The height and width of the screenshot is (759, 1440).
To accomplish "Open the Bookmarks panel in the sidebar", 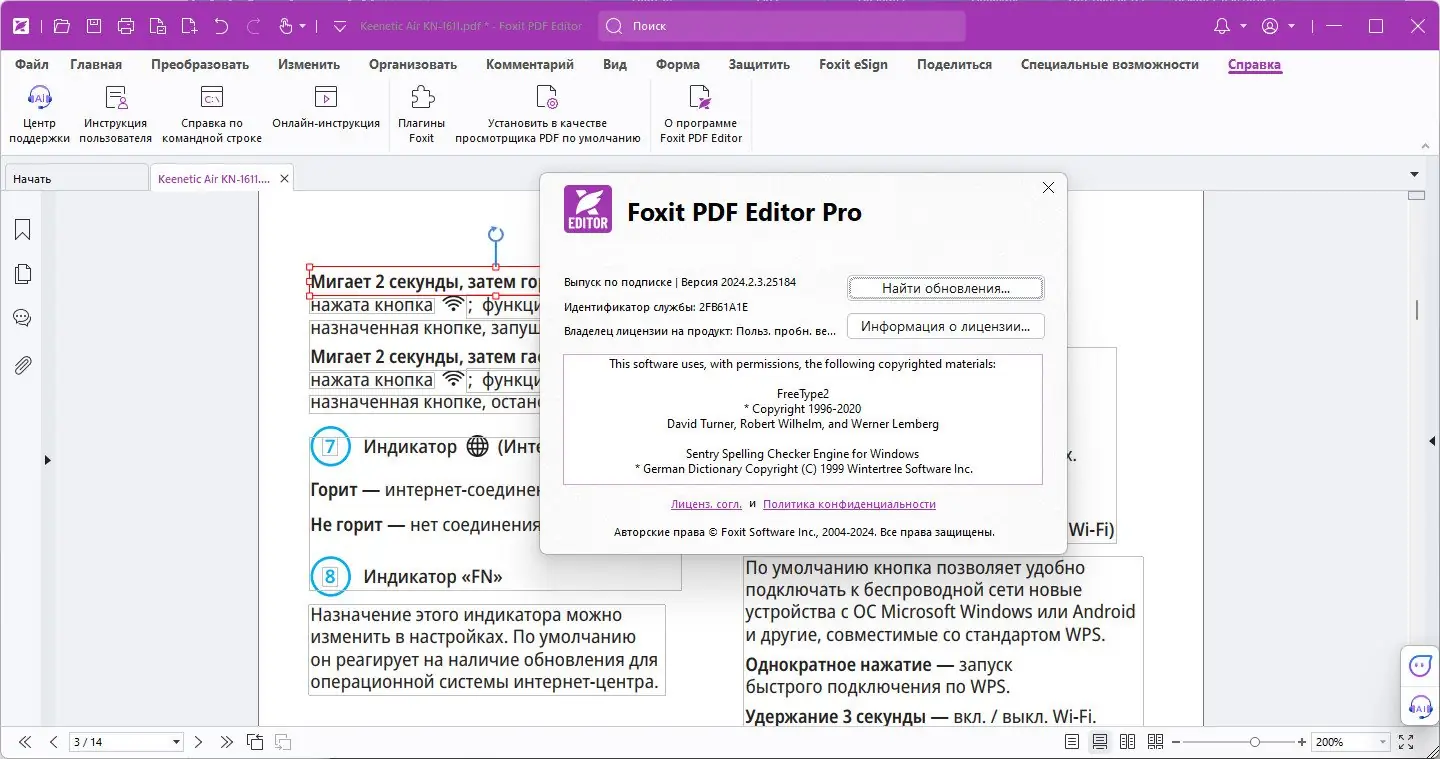I will coord(22,229).
